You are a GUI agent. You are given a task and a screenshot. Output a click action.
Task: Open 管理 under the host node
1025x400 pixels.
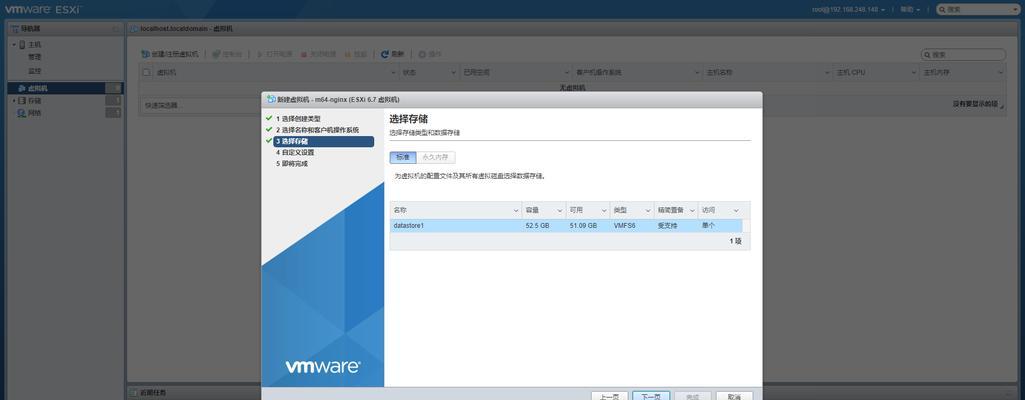point(34,58)
